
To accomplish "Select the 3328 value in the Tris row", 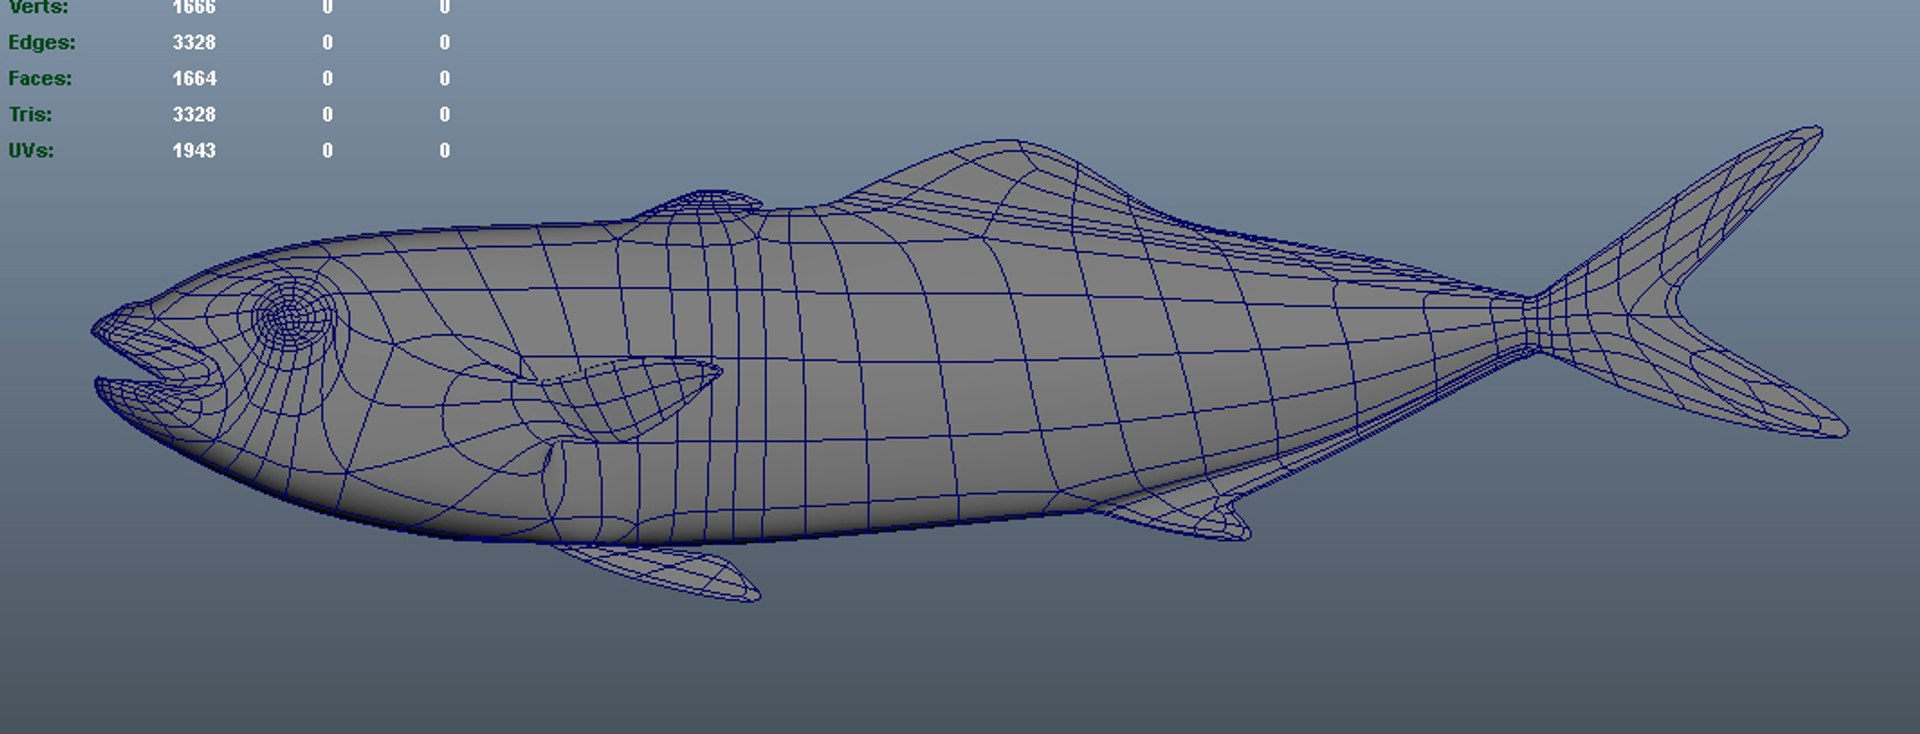I will [194, 115].
